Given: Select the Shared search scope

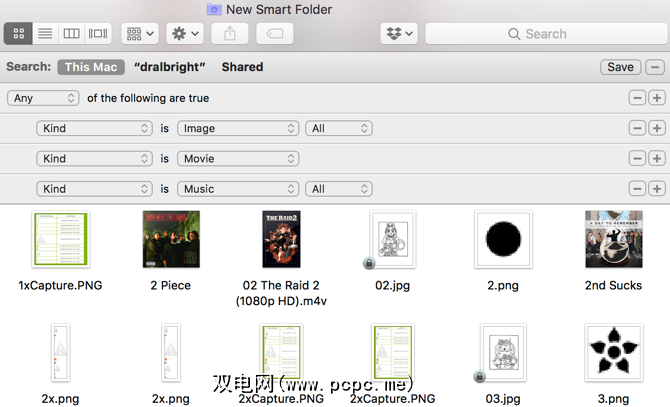Looking at the screenshot, I should 242,67.
